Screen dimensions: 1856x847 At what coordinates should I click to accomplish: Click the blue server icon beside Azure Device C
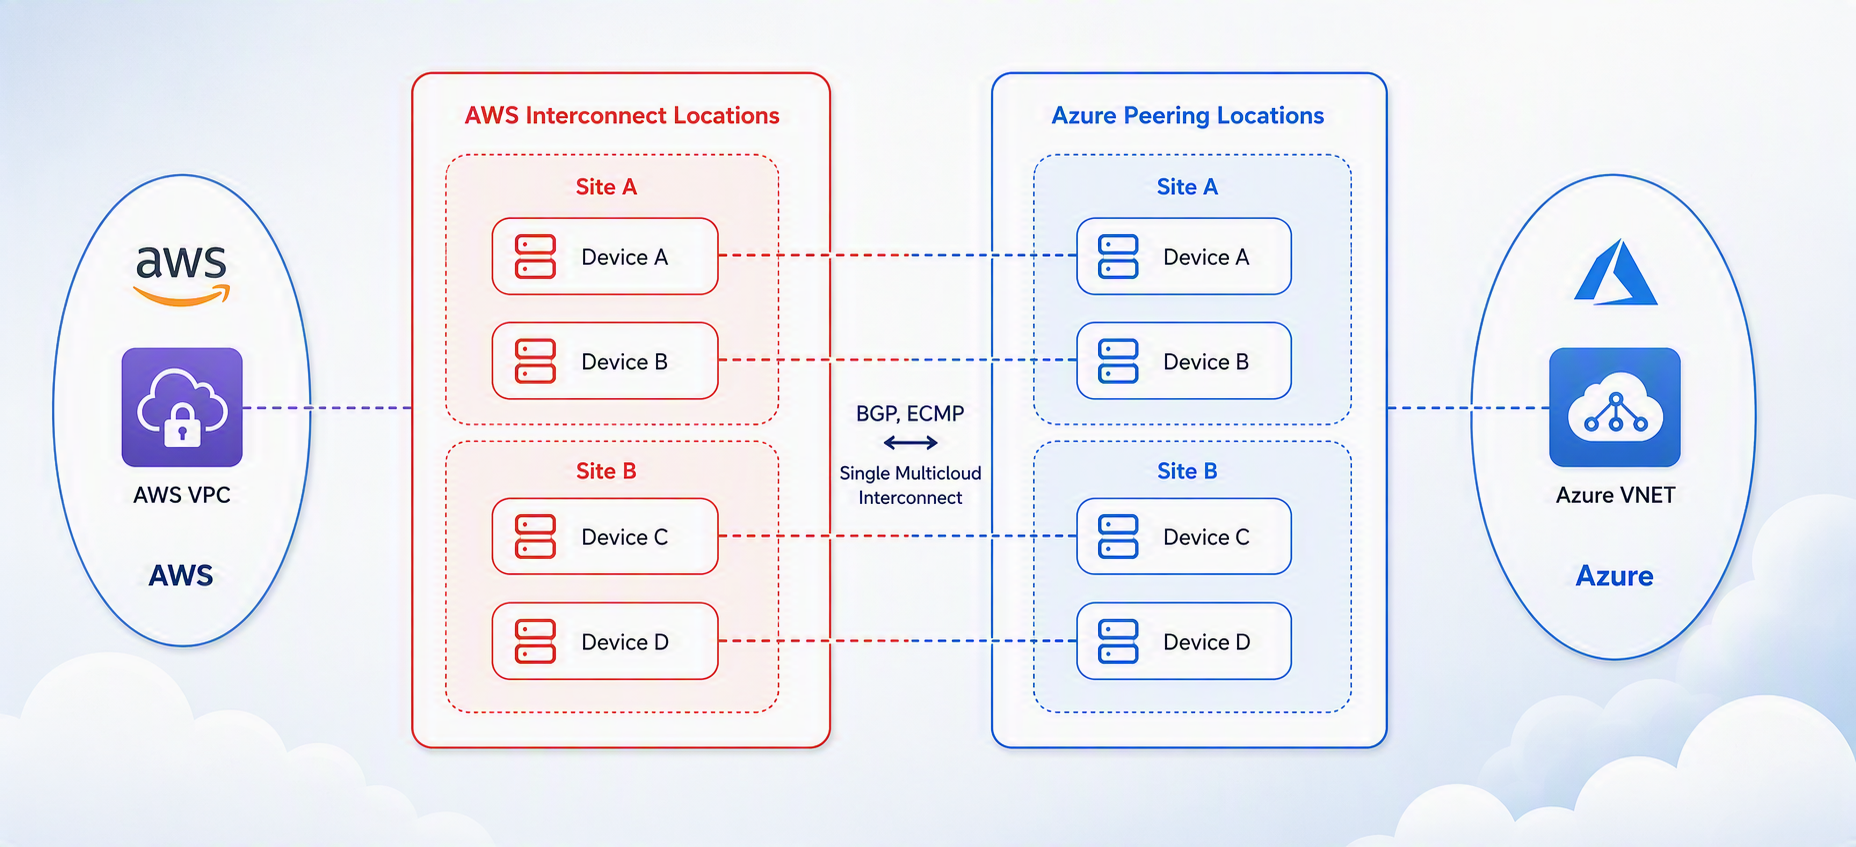pyautogui.click(x=1118, y=537)
